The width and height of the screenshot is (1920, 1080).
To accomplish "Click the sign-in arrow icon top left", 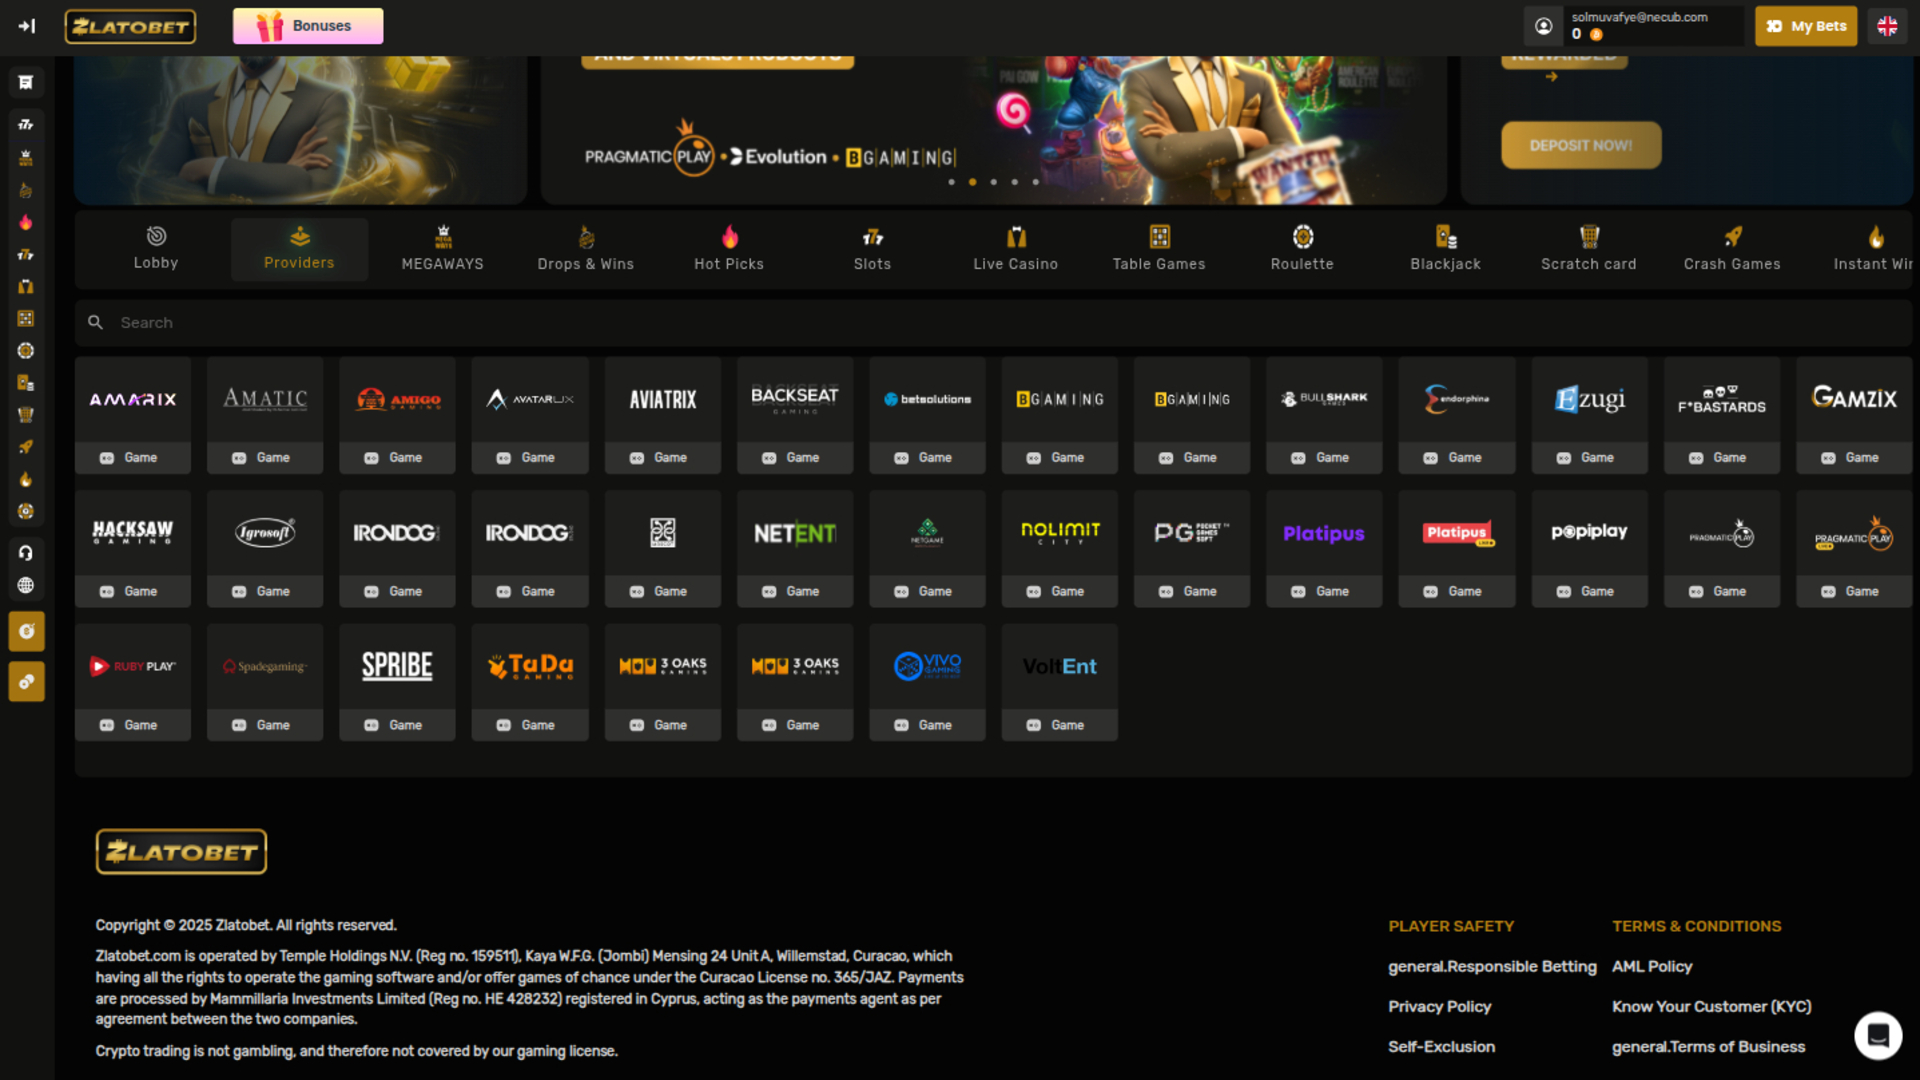I will 27,26.
